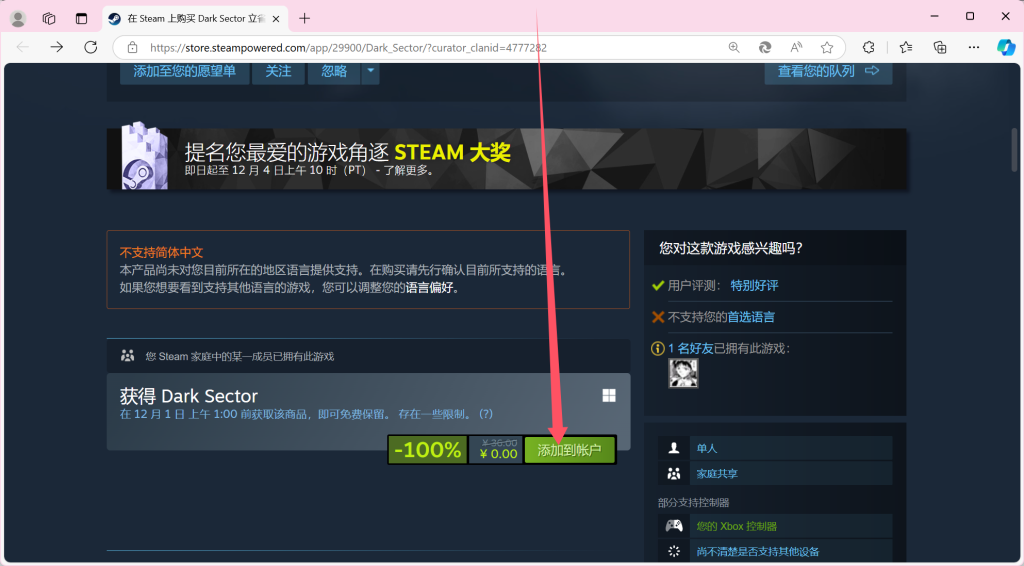The height and width of the screenshot is (566, 1024).
Task: Go back to the previous page
Action: [x=23, y=47]
